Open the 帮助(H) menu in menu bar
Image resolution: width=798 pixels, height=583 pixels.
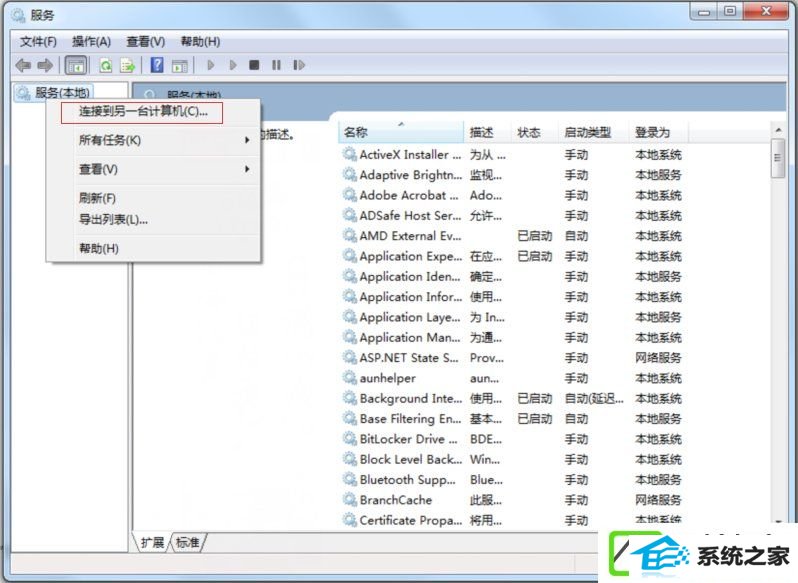tap(201, 41)
